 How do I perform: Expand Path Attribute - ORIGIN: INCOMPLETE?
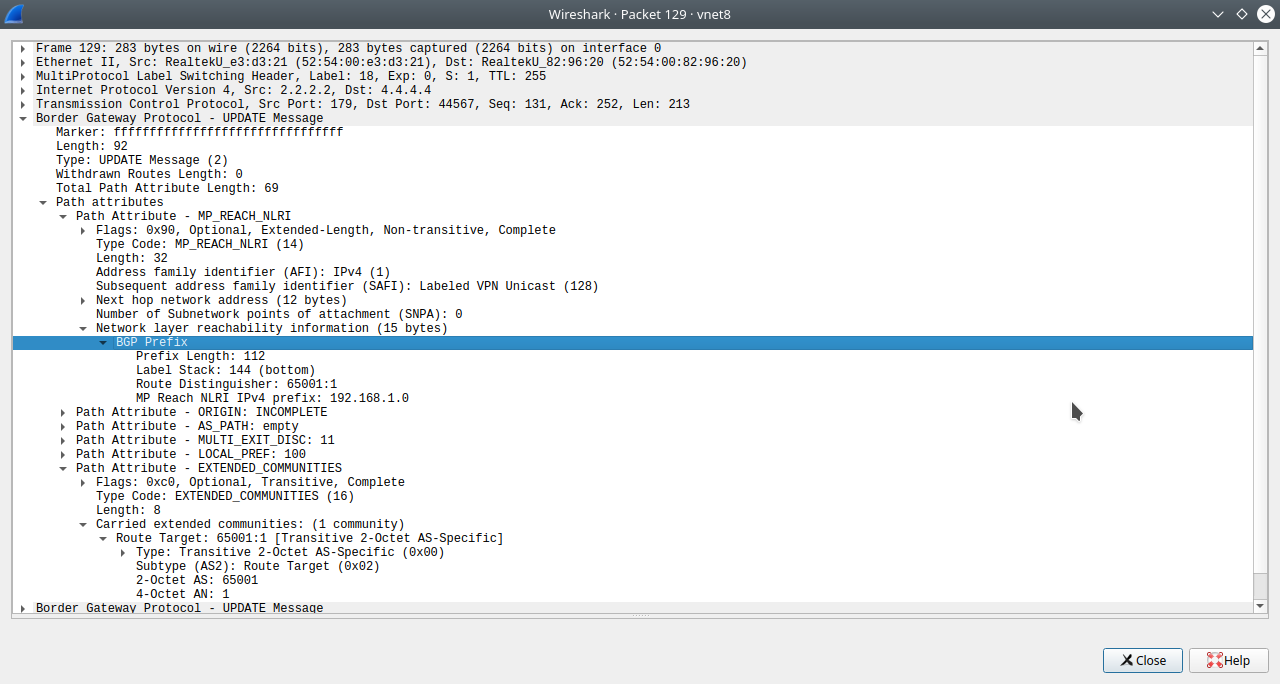tap(62, 412)
